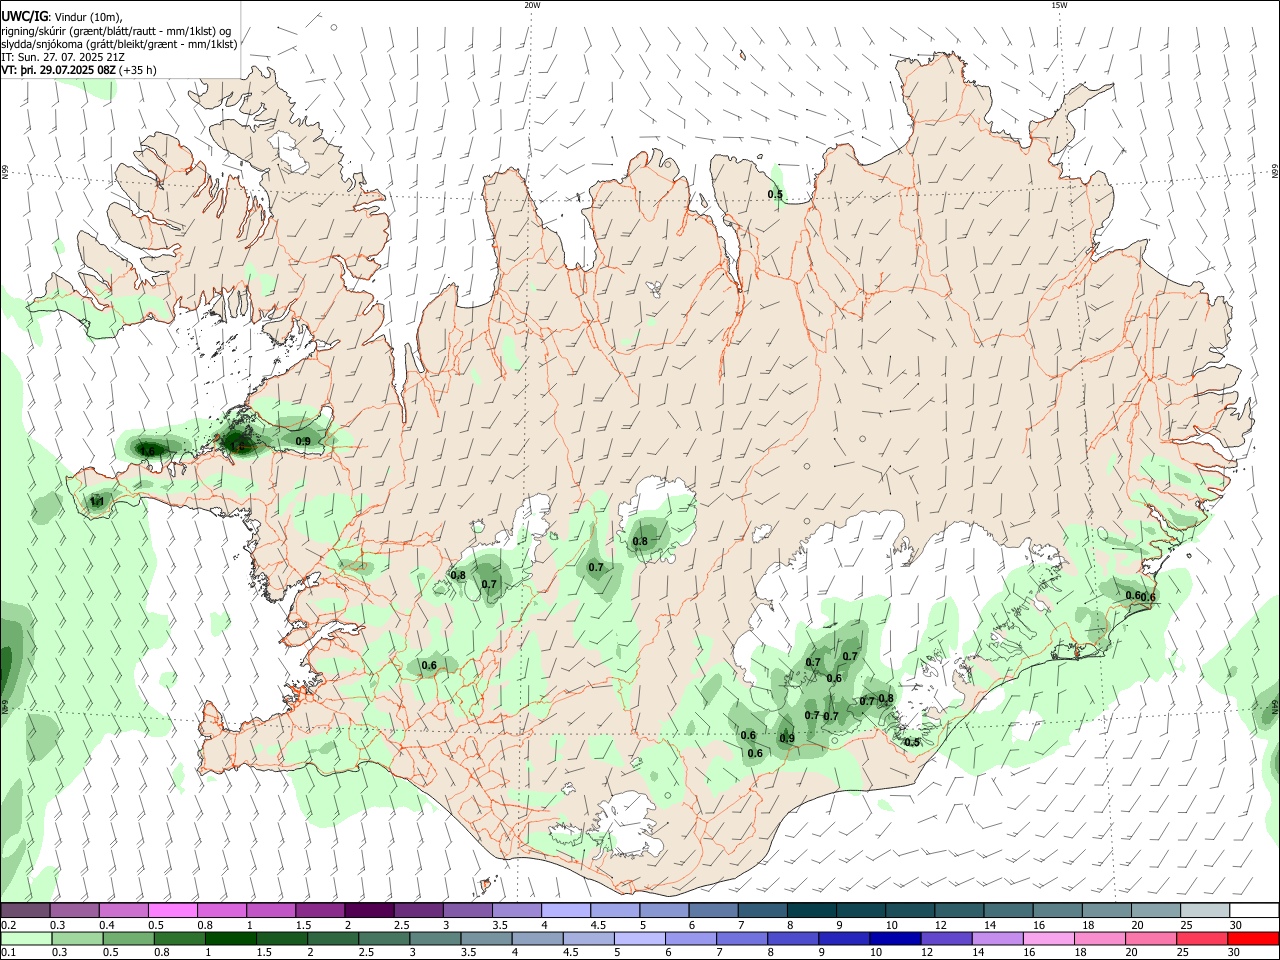Pick the darkest green 1 swatch in the rain scale
Viewport: 1280px width, 960px height.
(x=230, y=939)
